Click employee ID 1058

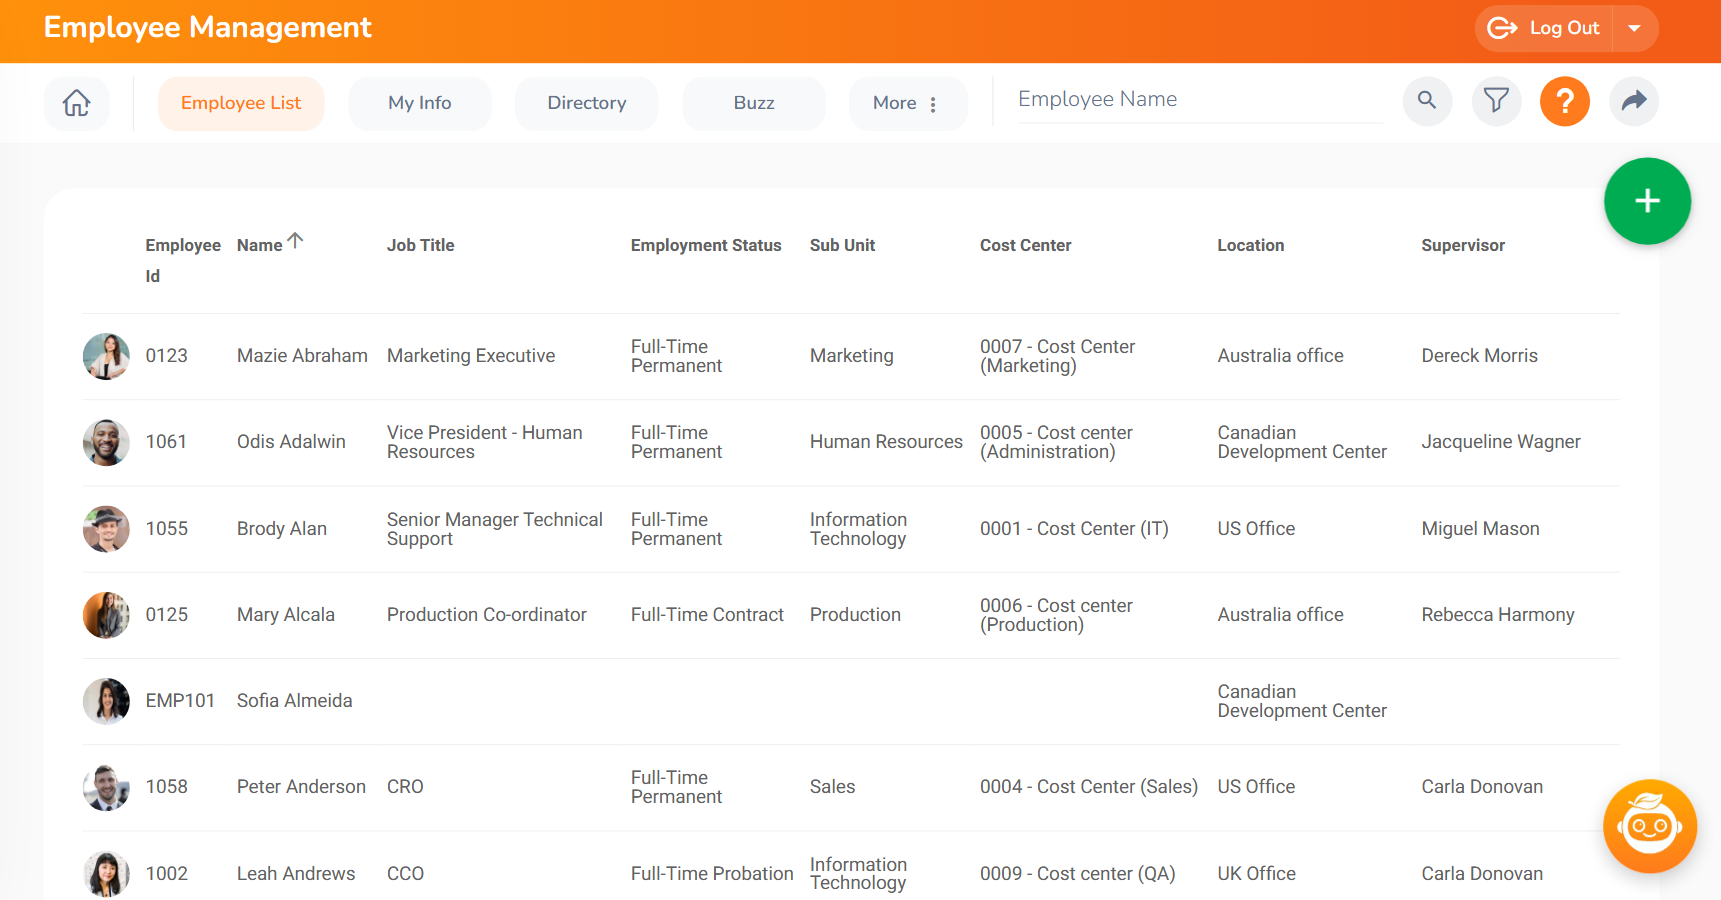coord(166,787)
